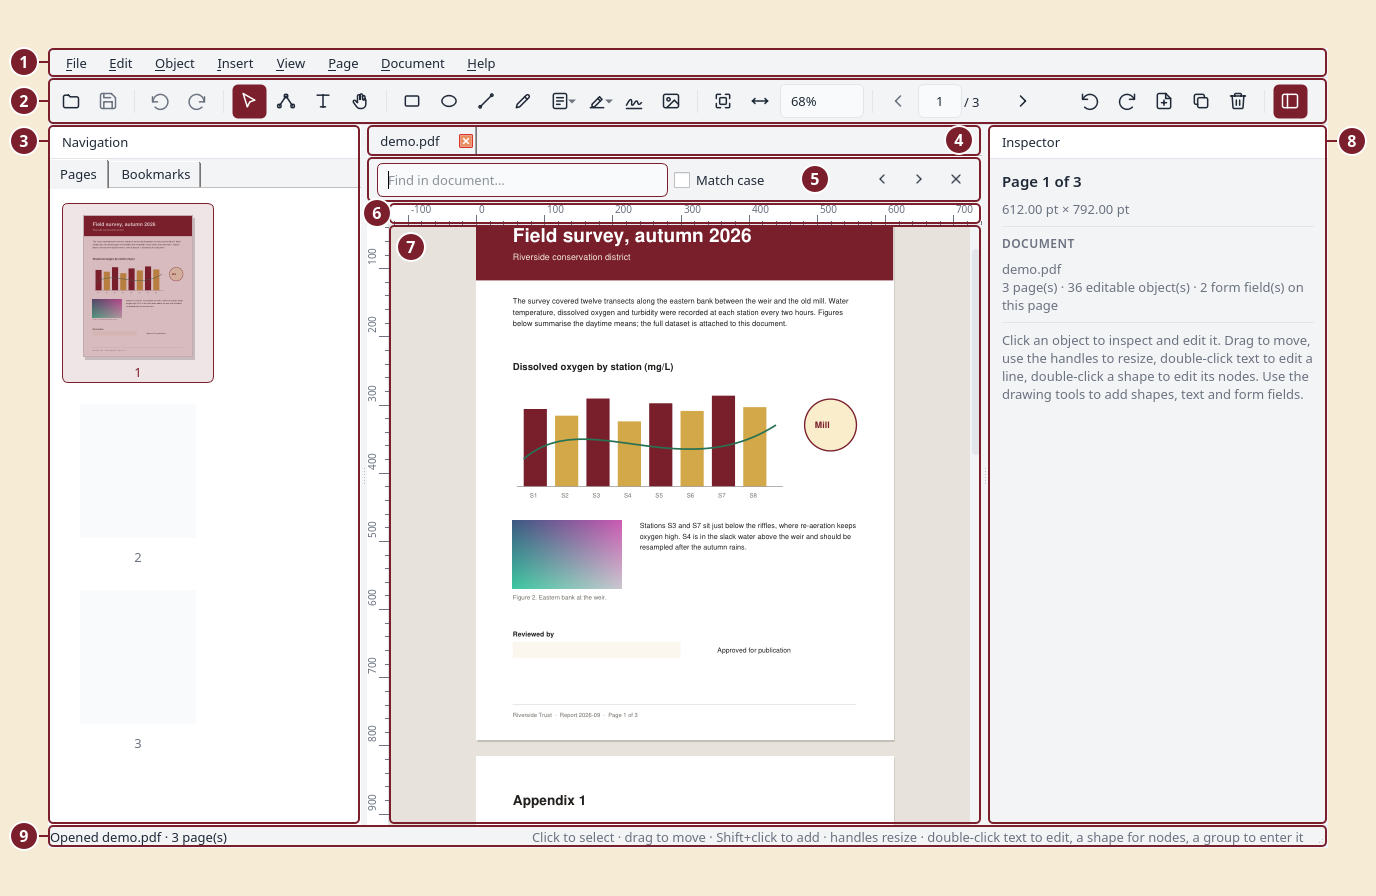Enable the Match case checkbox

(682, 180)
